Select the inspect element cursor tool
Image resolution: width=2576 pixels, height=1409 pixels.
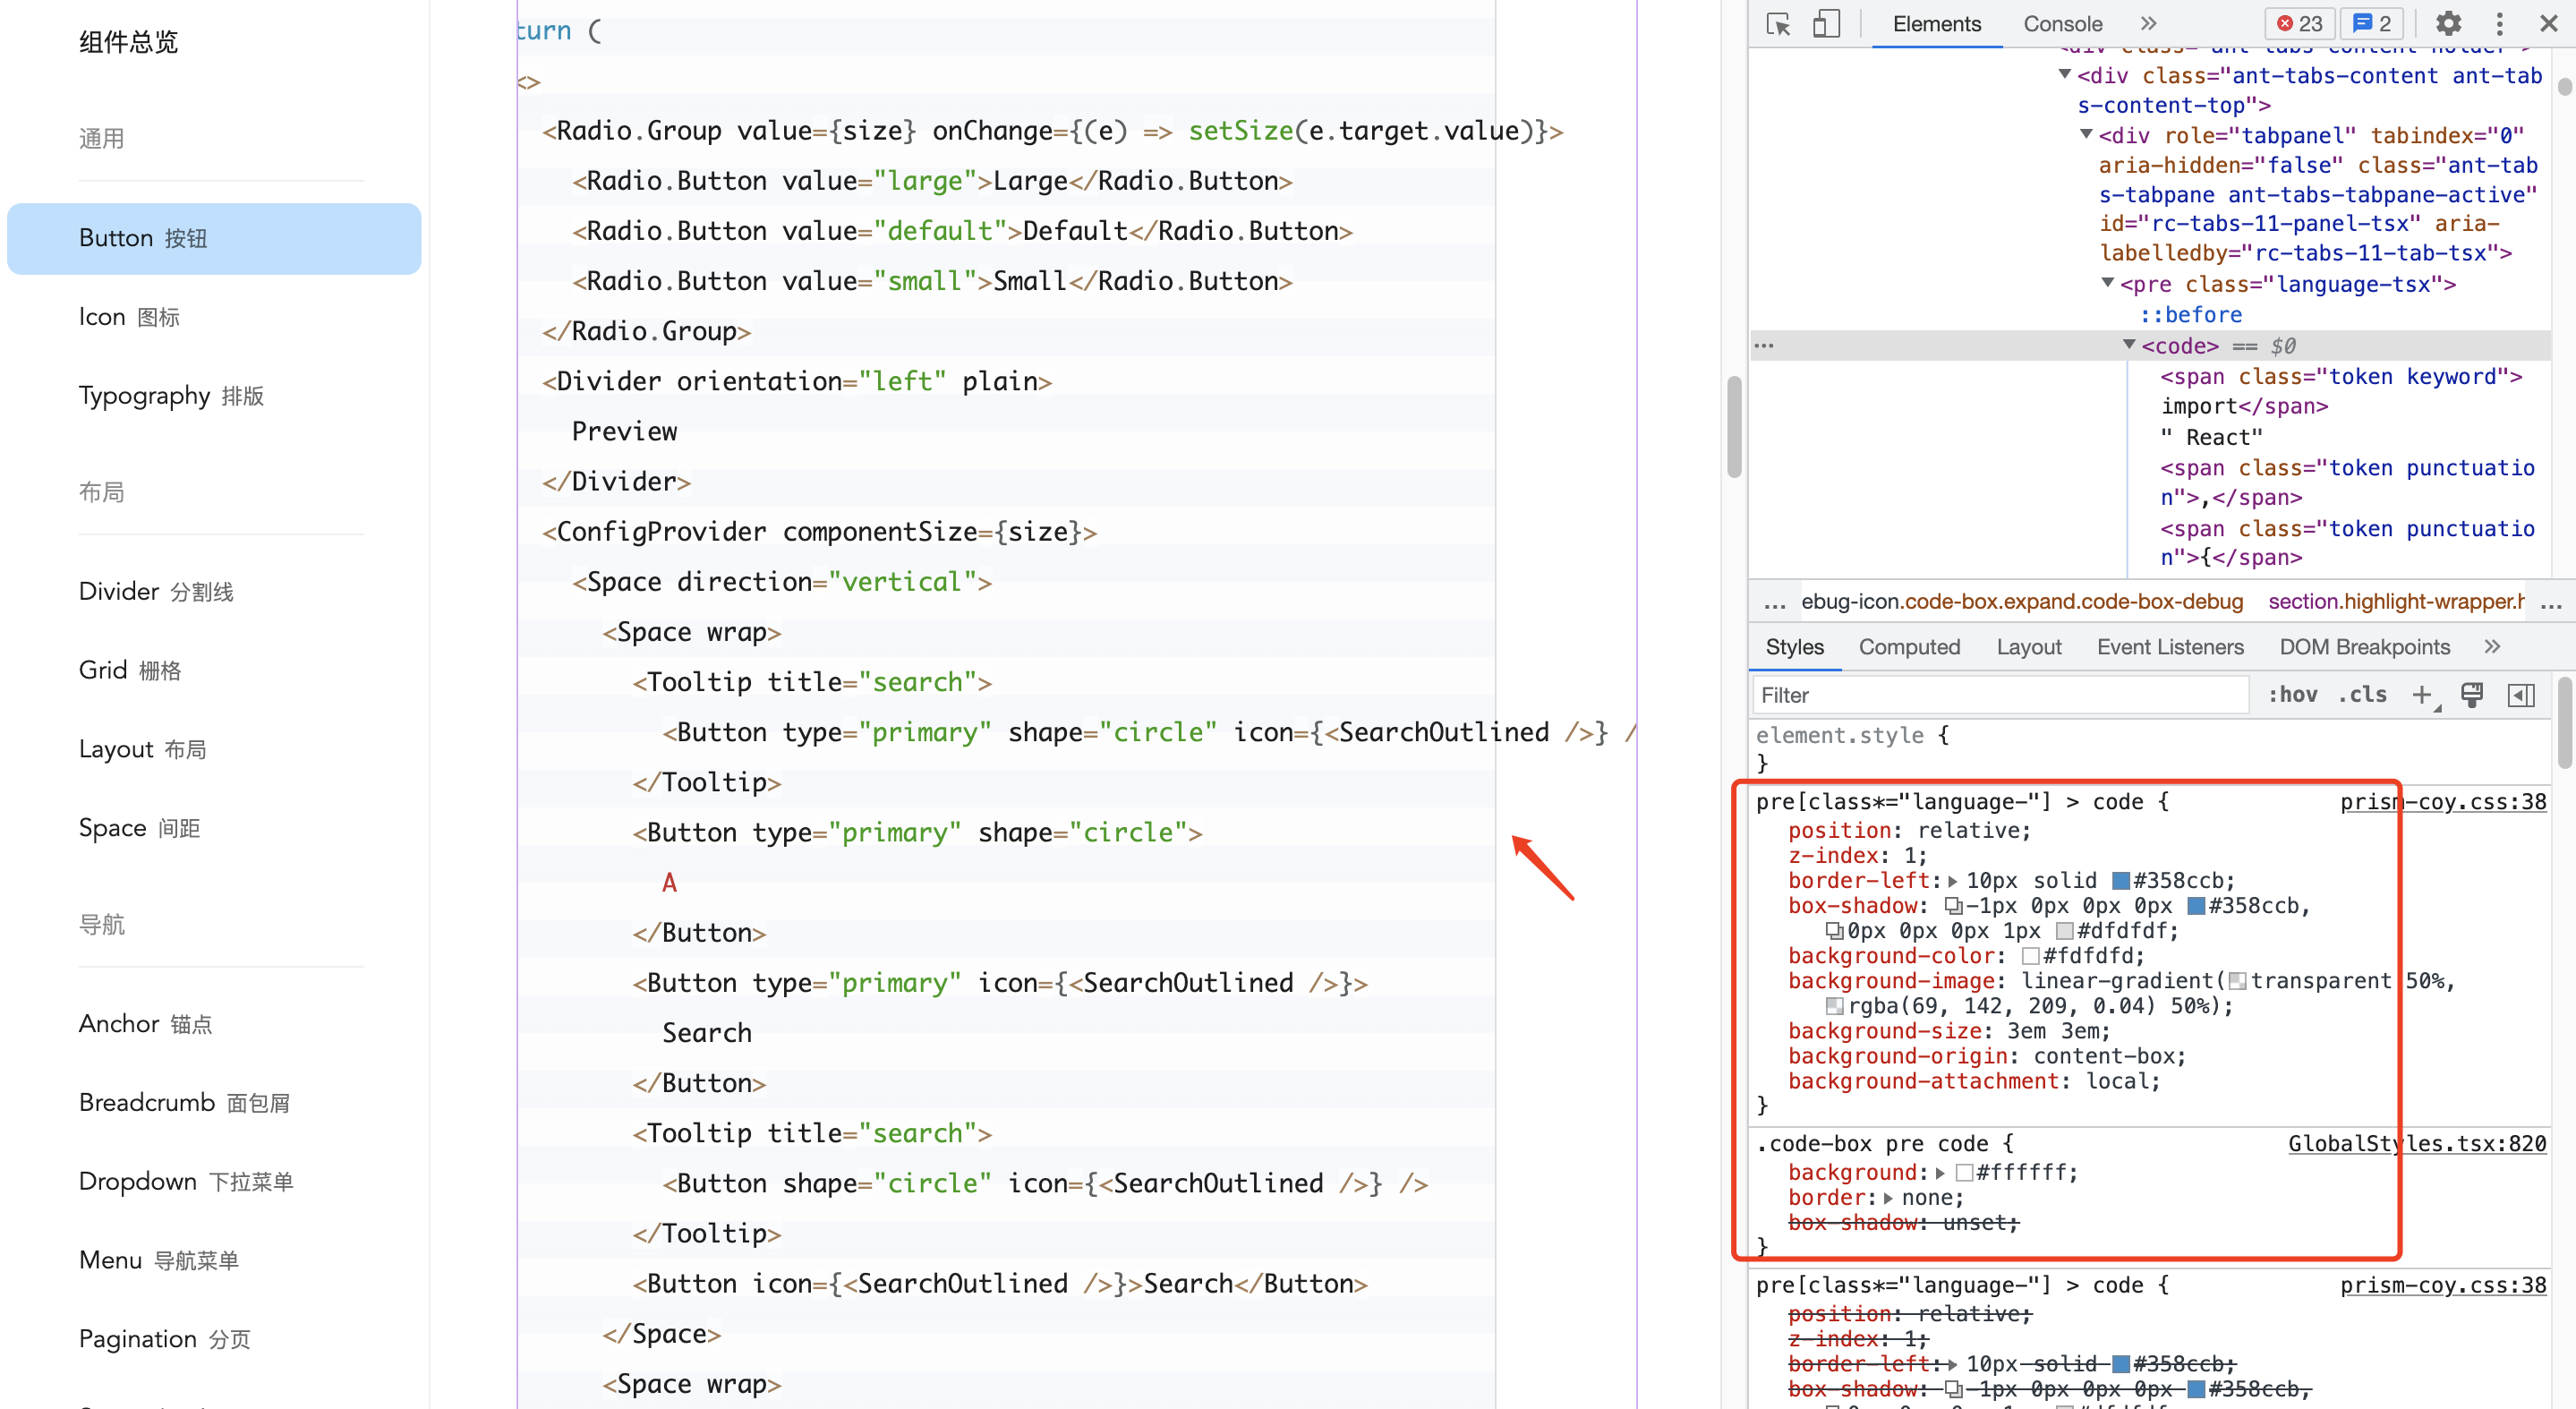pyautogui.click(x=1778, y=23)
